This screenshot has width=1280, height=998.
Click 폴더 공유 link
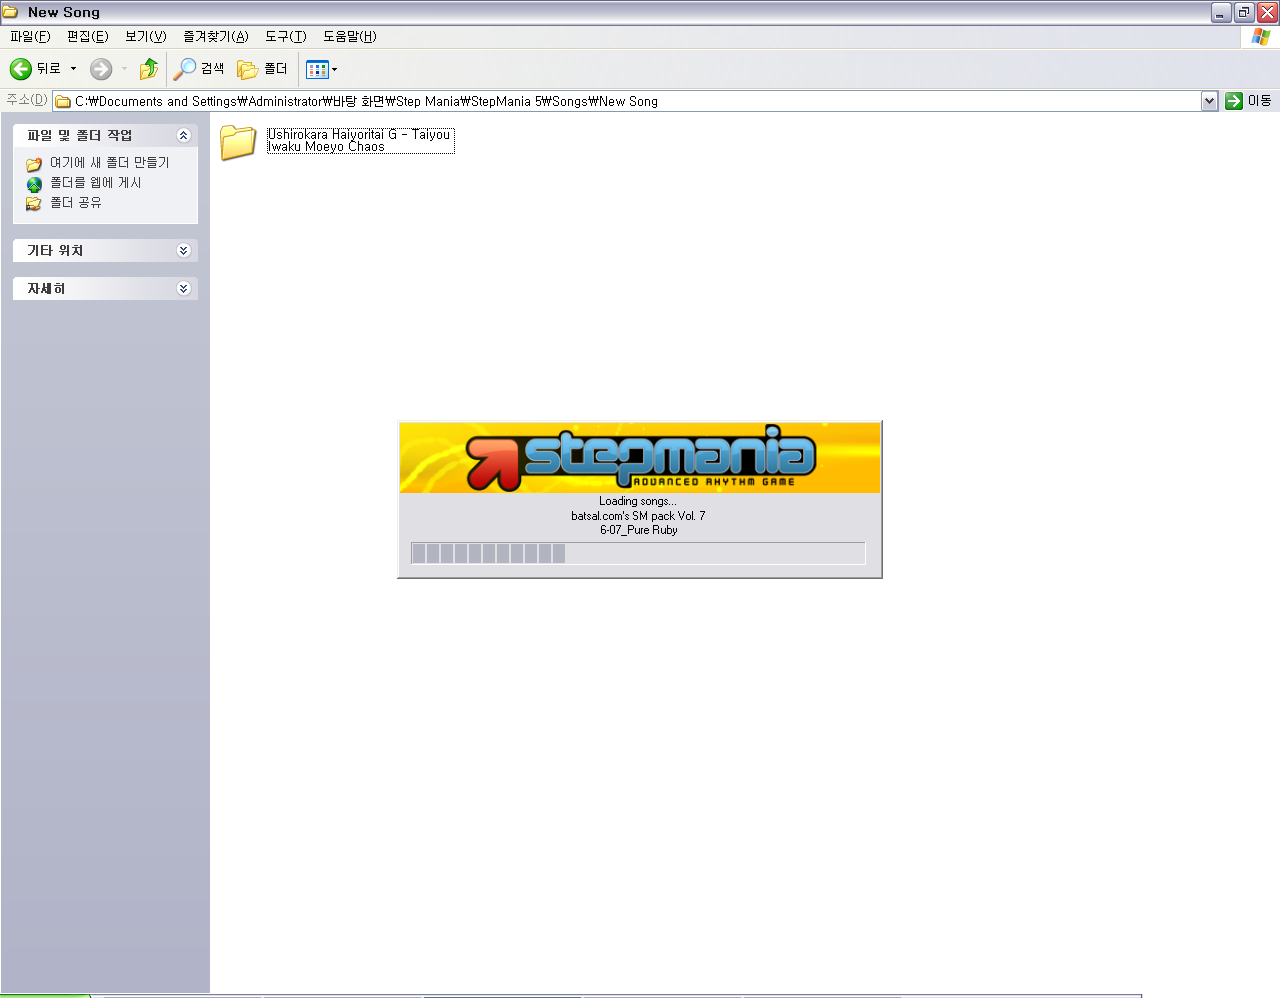tap(76, 203)
